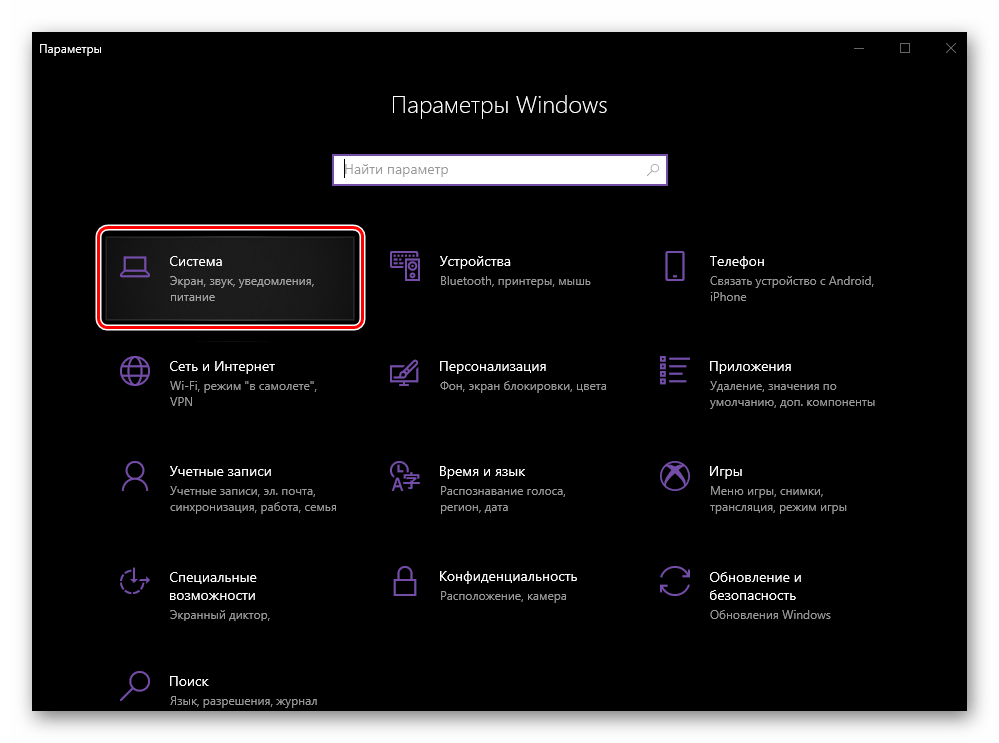The width and height of the screenshot is (999, 743).
Task: Open the Сеть и Интернет title
Action: (x=222, y=366)
